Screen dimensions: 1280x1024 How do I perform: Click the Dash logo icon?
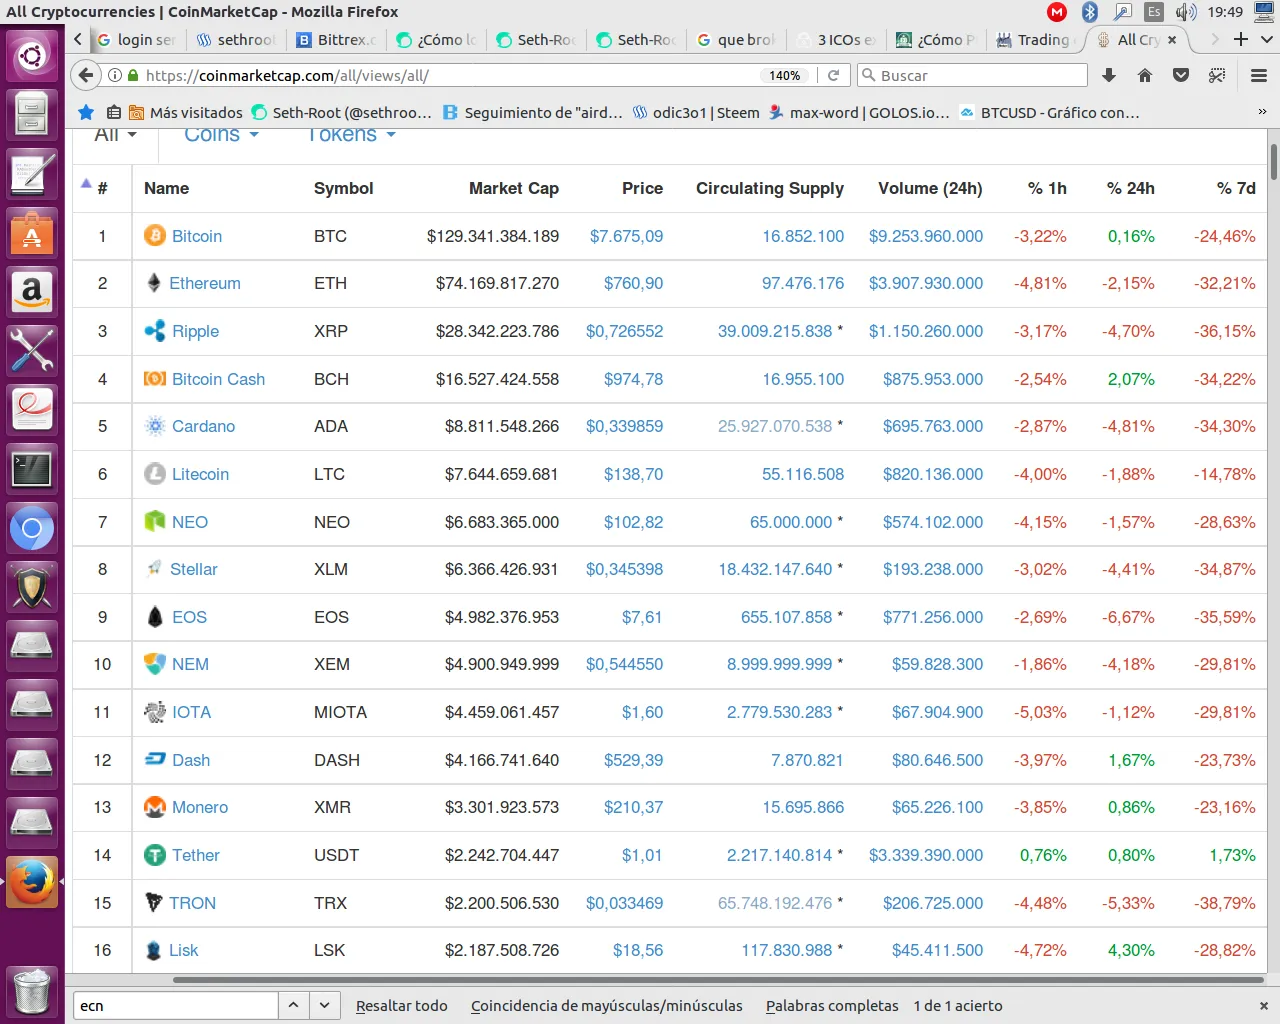(155, 760)
